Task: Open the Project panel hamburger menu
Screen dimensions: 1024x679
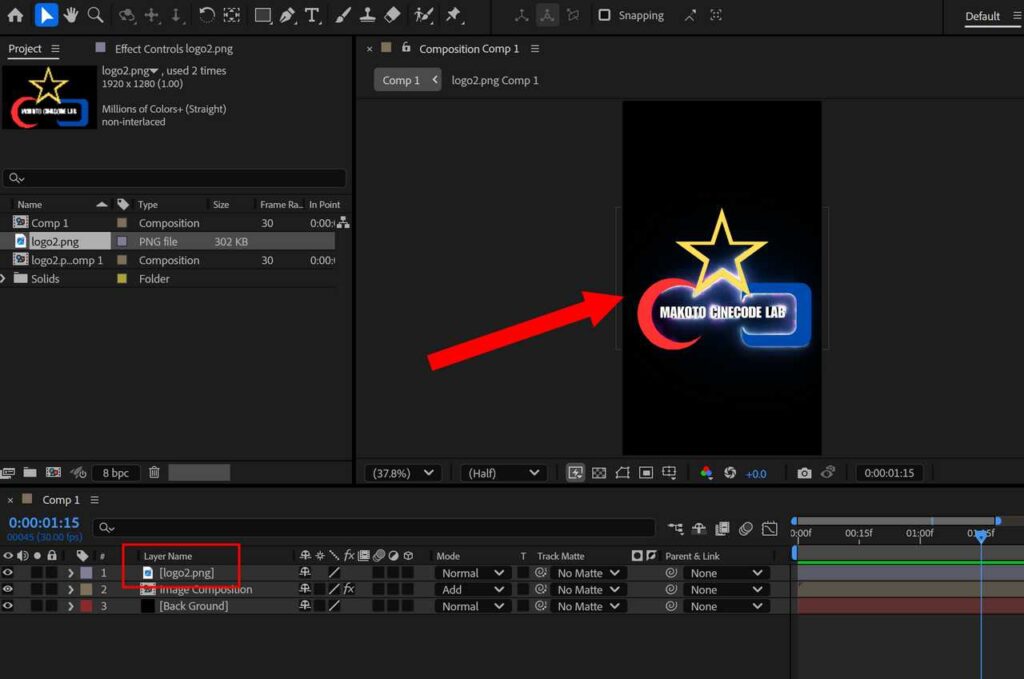Action: [x=55, y=48]
